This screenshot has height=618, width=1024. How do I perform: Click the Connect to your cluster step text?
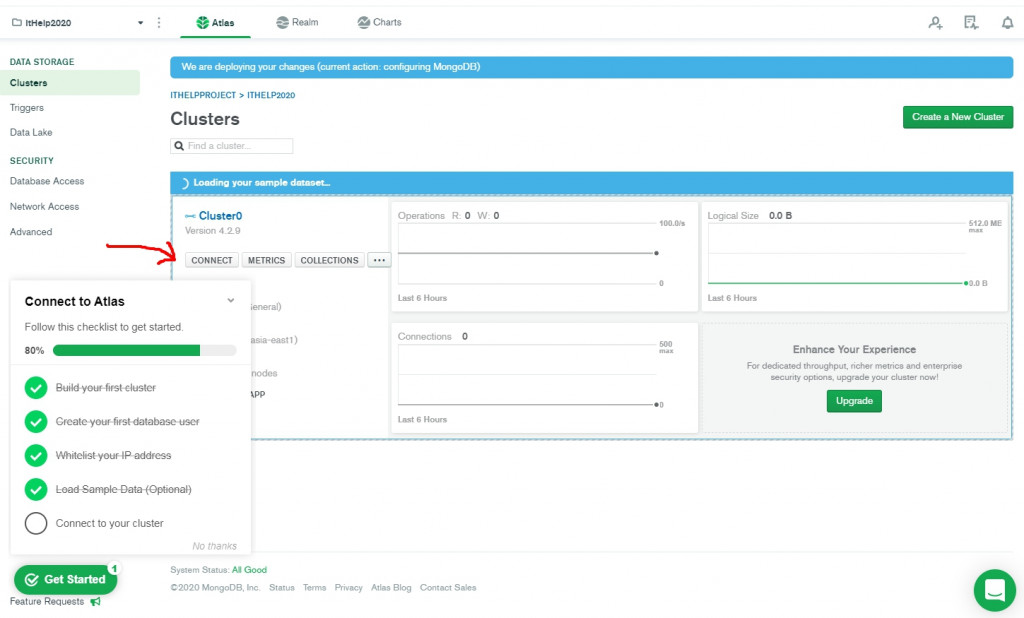point(110,523)
